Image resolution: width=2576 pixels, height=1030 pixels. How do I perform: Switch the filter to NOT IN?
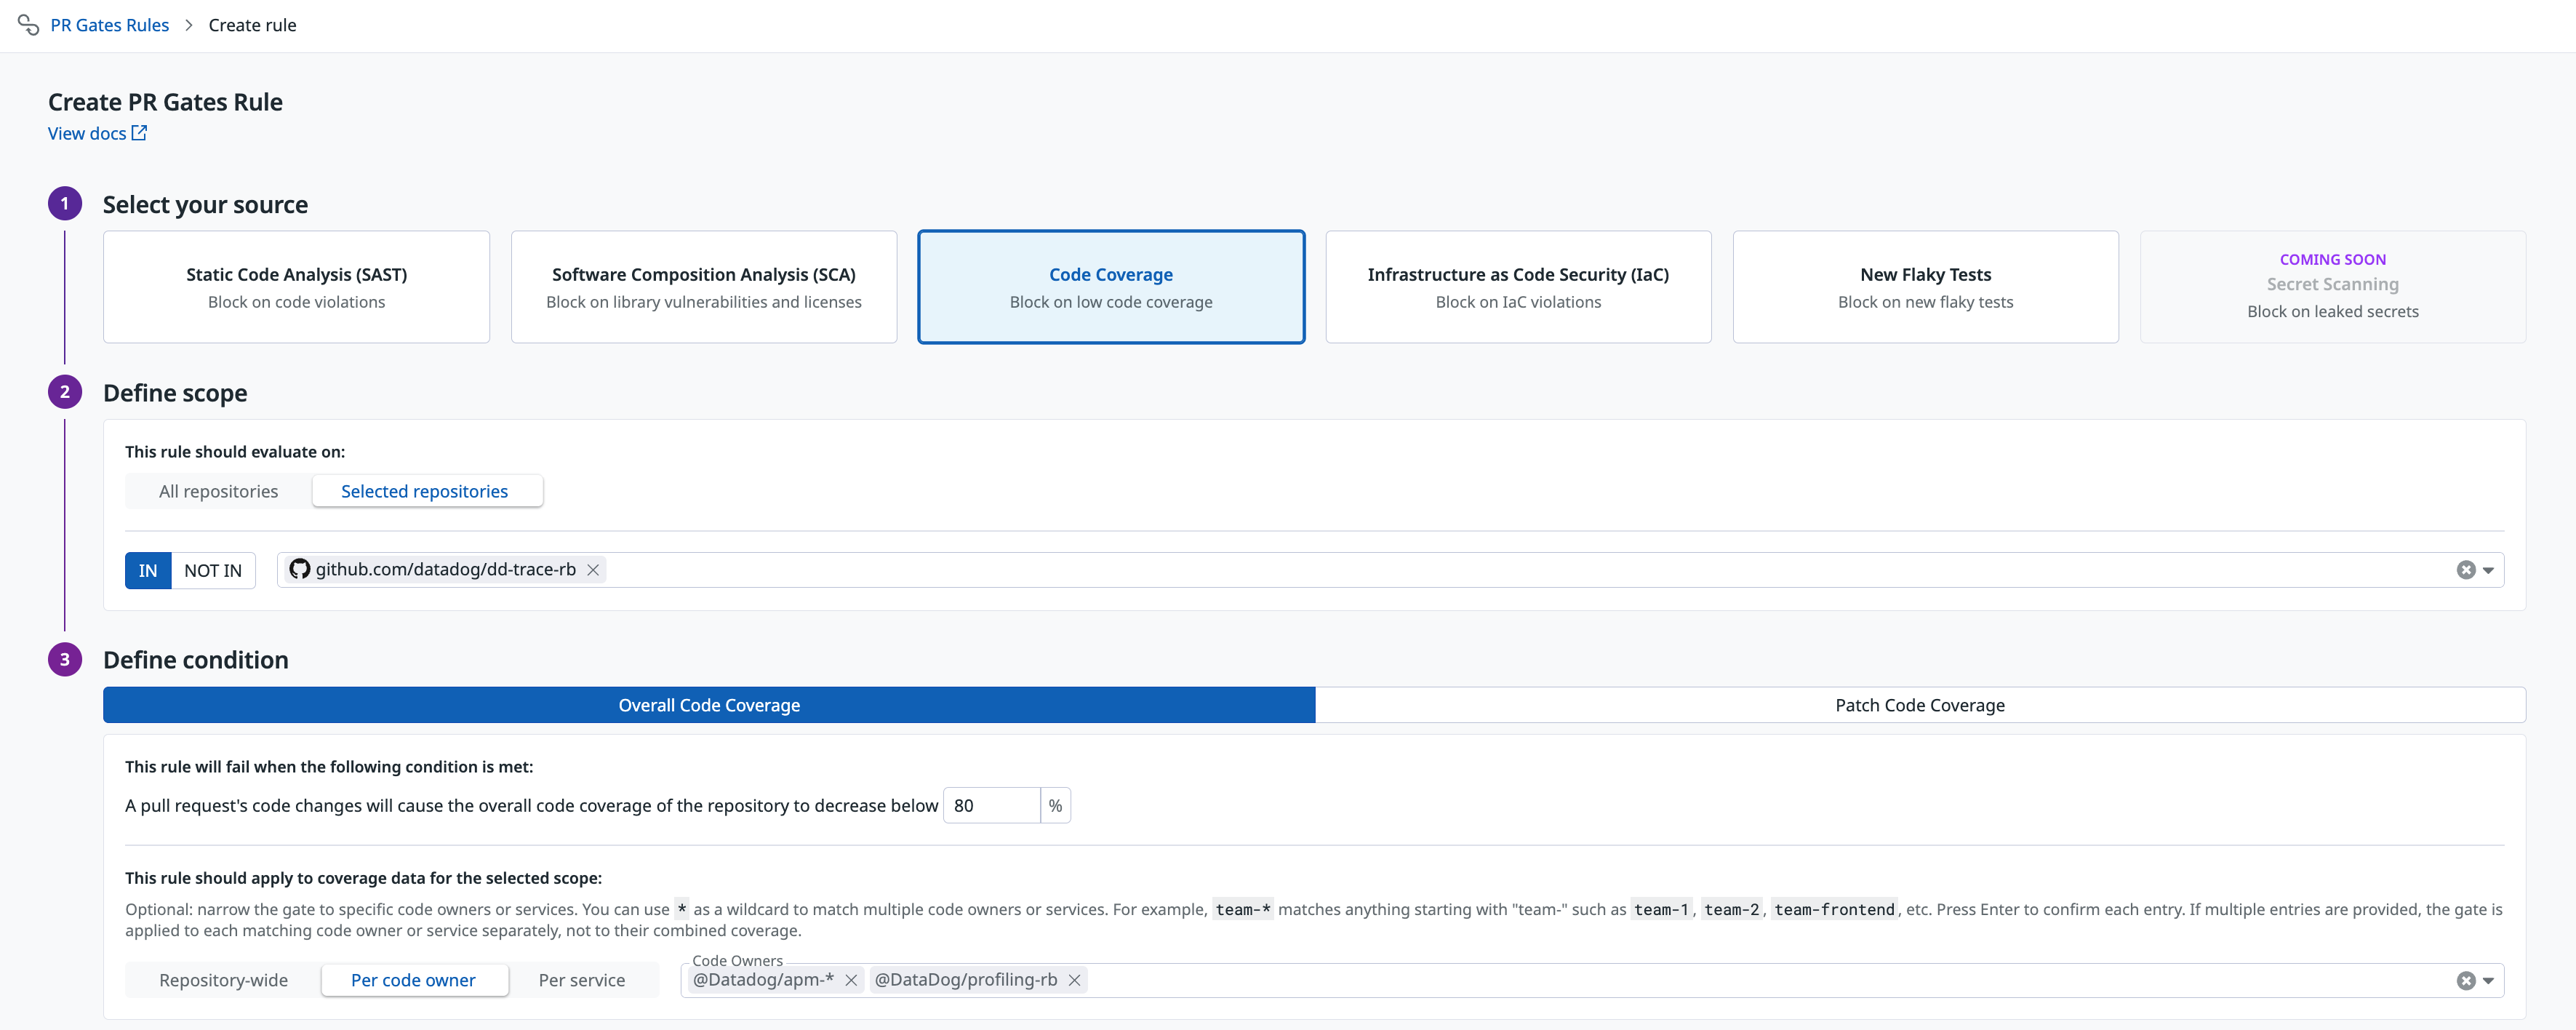(213, 571)
